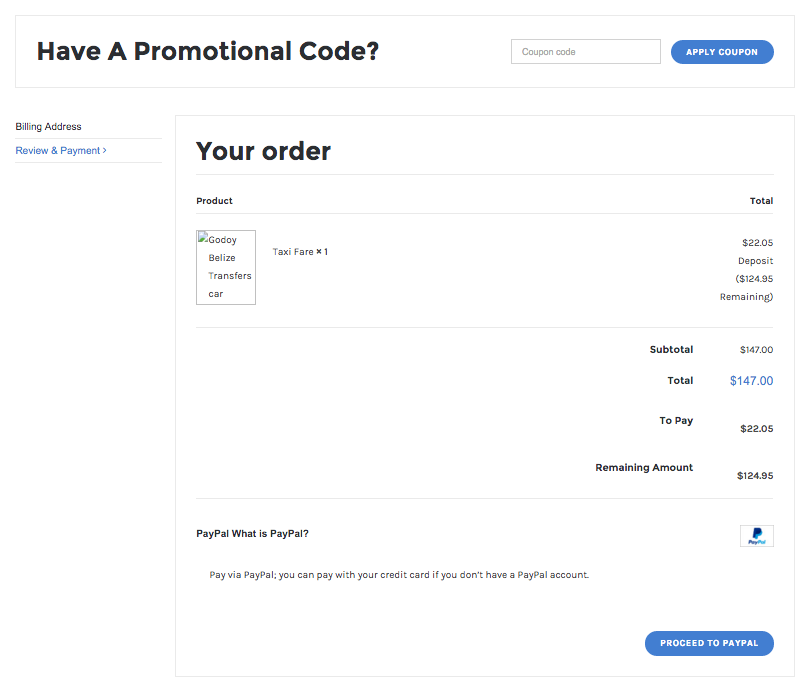Image resolution: width=808 pixels, height=682 pixels.
Task: Click the Godoy Belize Transfers car thumbnail
Action: coord(226,267)
